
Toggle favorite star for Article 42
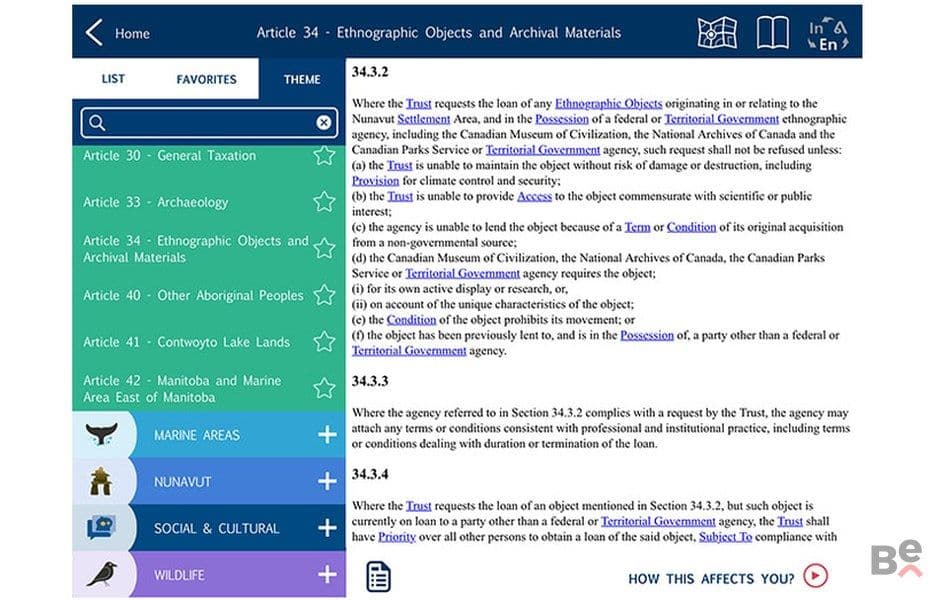(x=324, y=388)
